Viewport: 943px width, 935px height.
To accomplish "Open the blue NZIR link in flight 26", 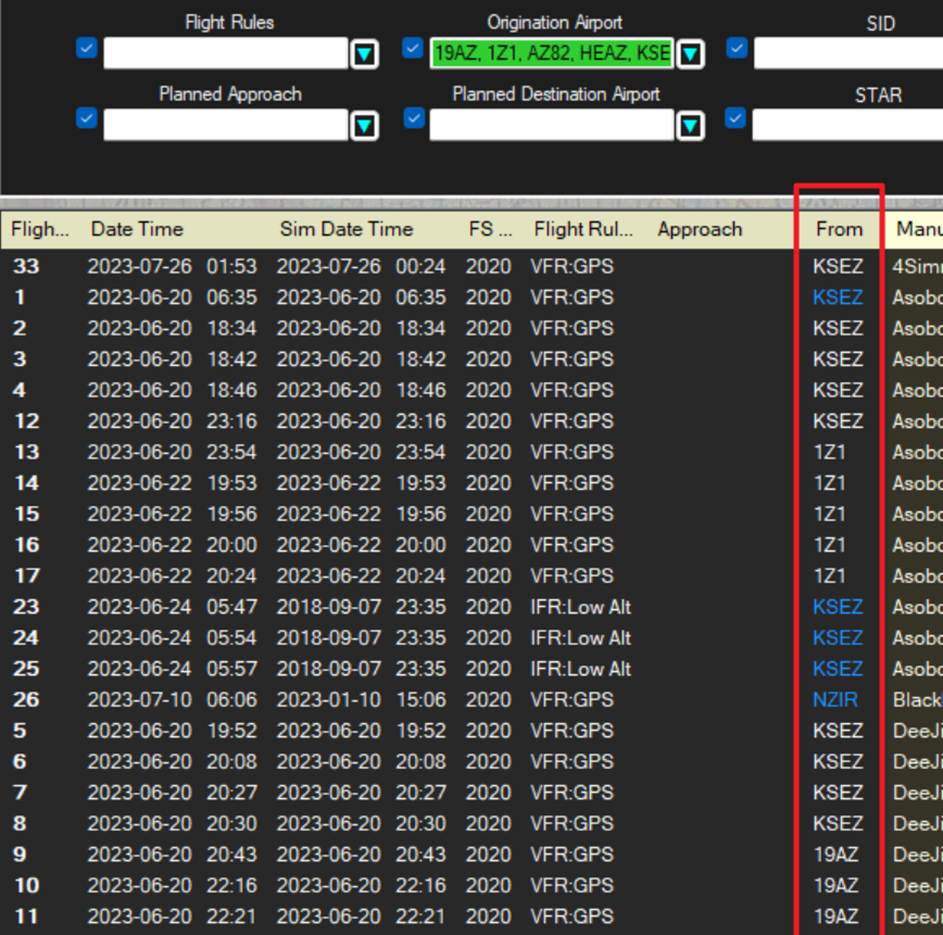I will 835,699.
